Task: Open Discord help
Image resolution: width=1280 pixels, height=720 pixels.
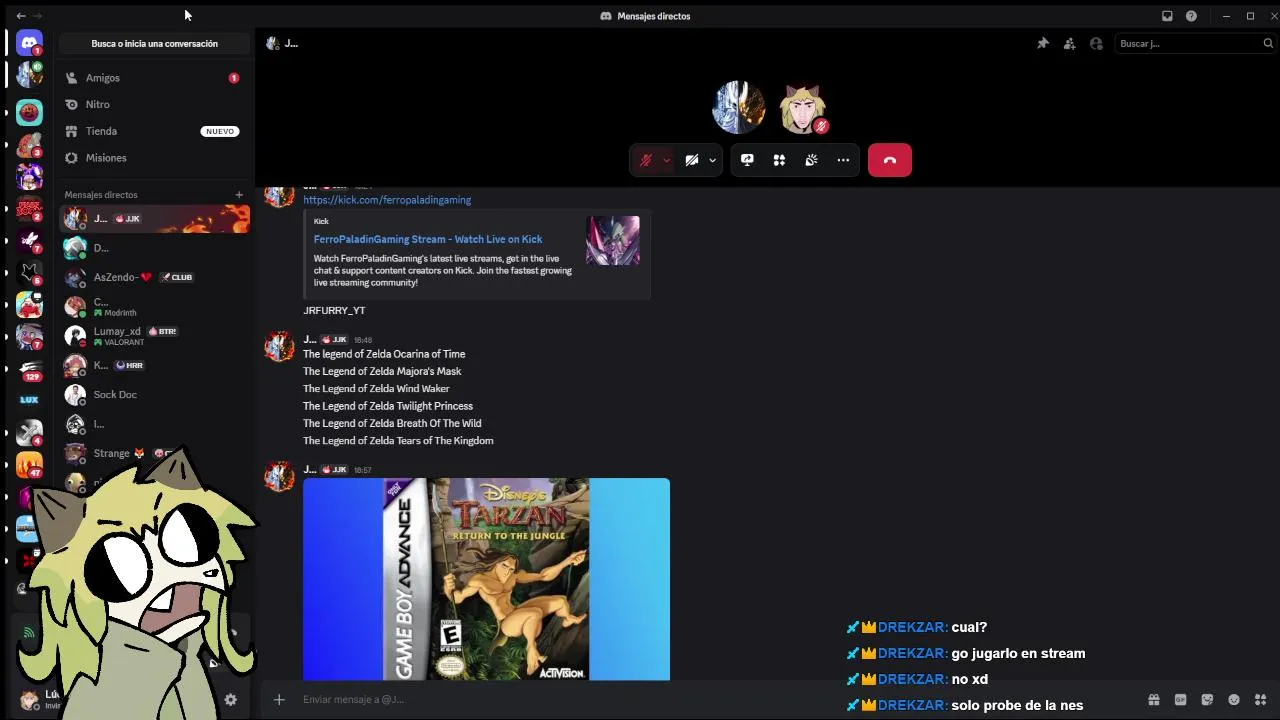Action: pyautogui.click(x=1191, y=16)
